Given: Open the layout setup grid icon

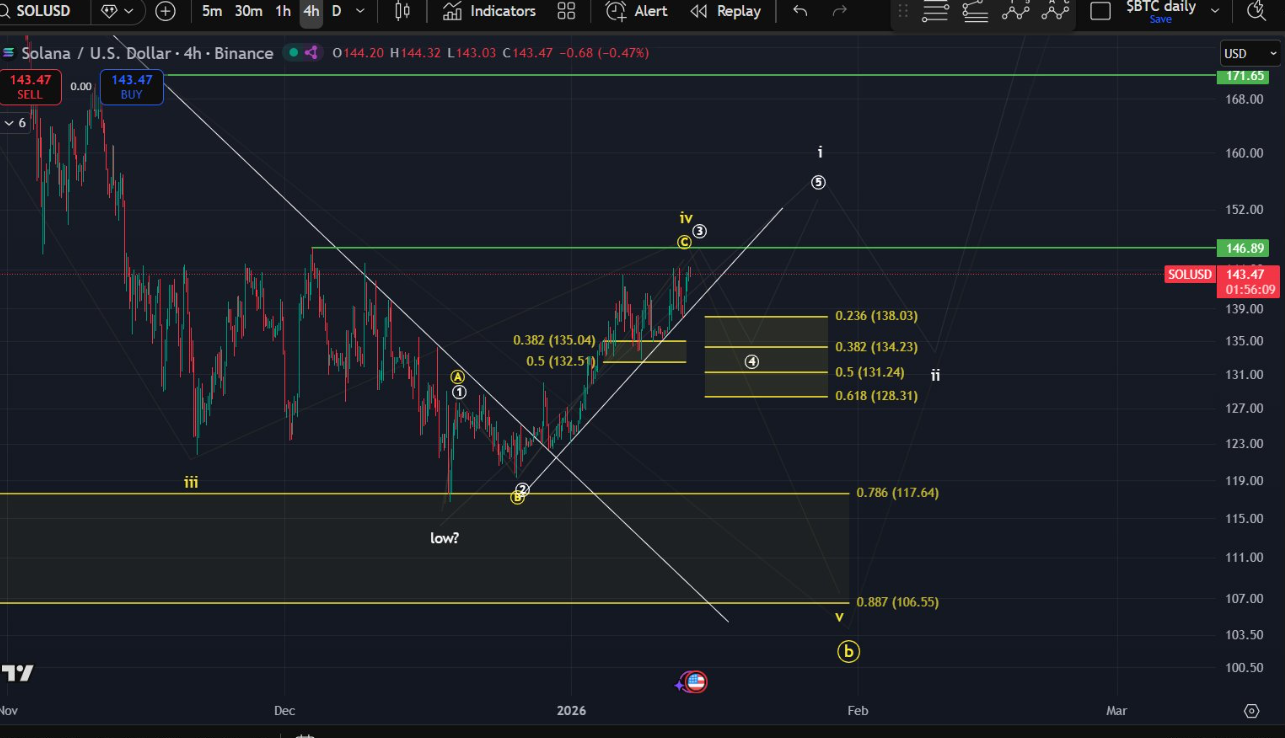Looking at the screenshot, I should 566,11.
